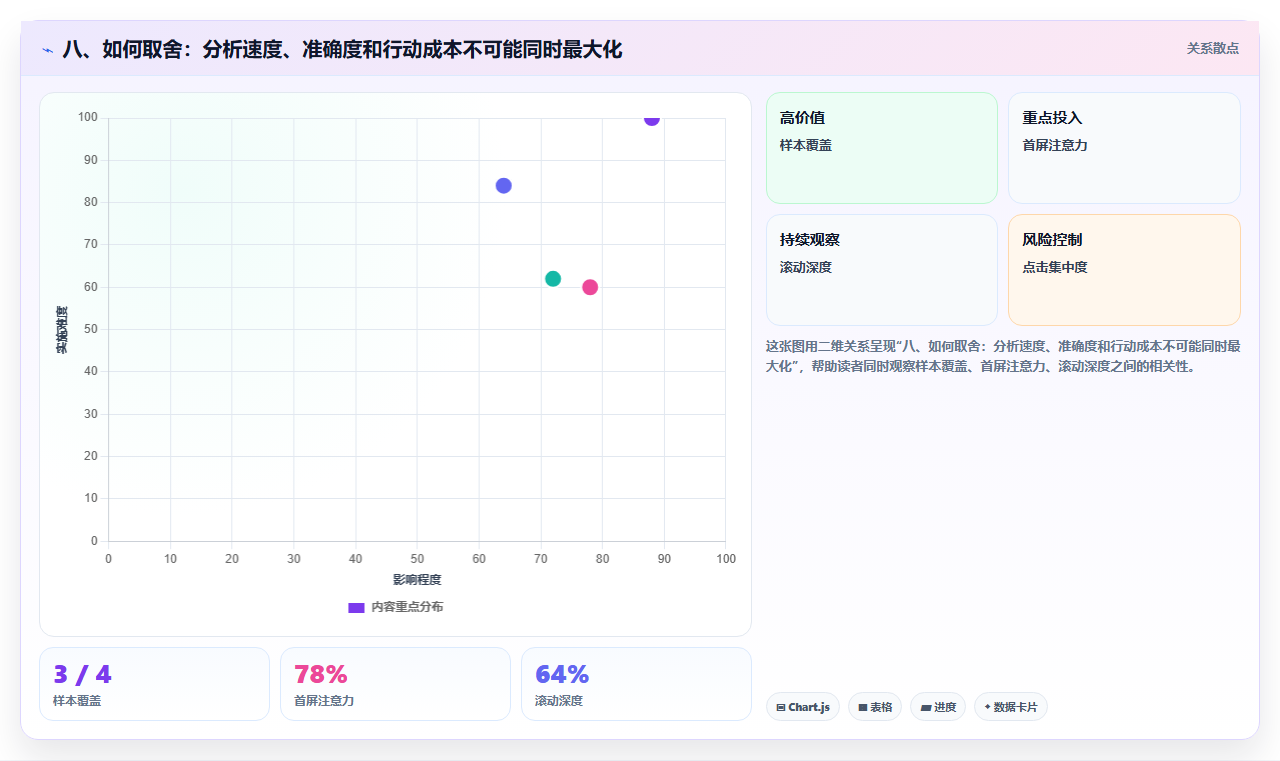Click the x-axis label 90
1280x761 pixels.
pos(664,559)
